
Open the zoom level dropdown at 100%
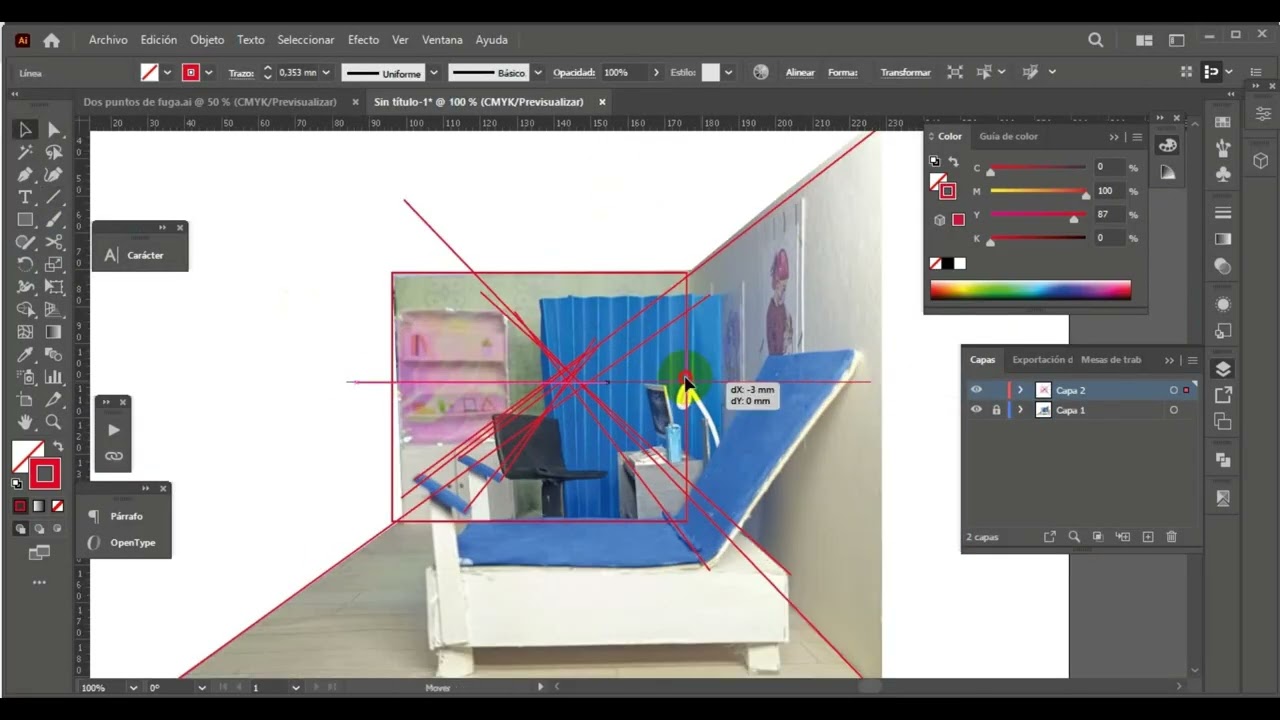click(133, 688)
